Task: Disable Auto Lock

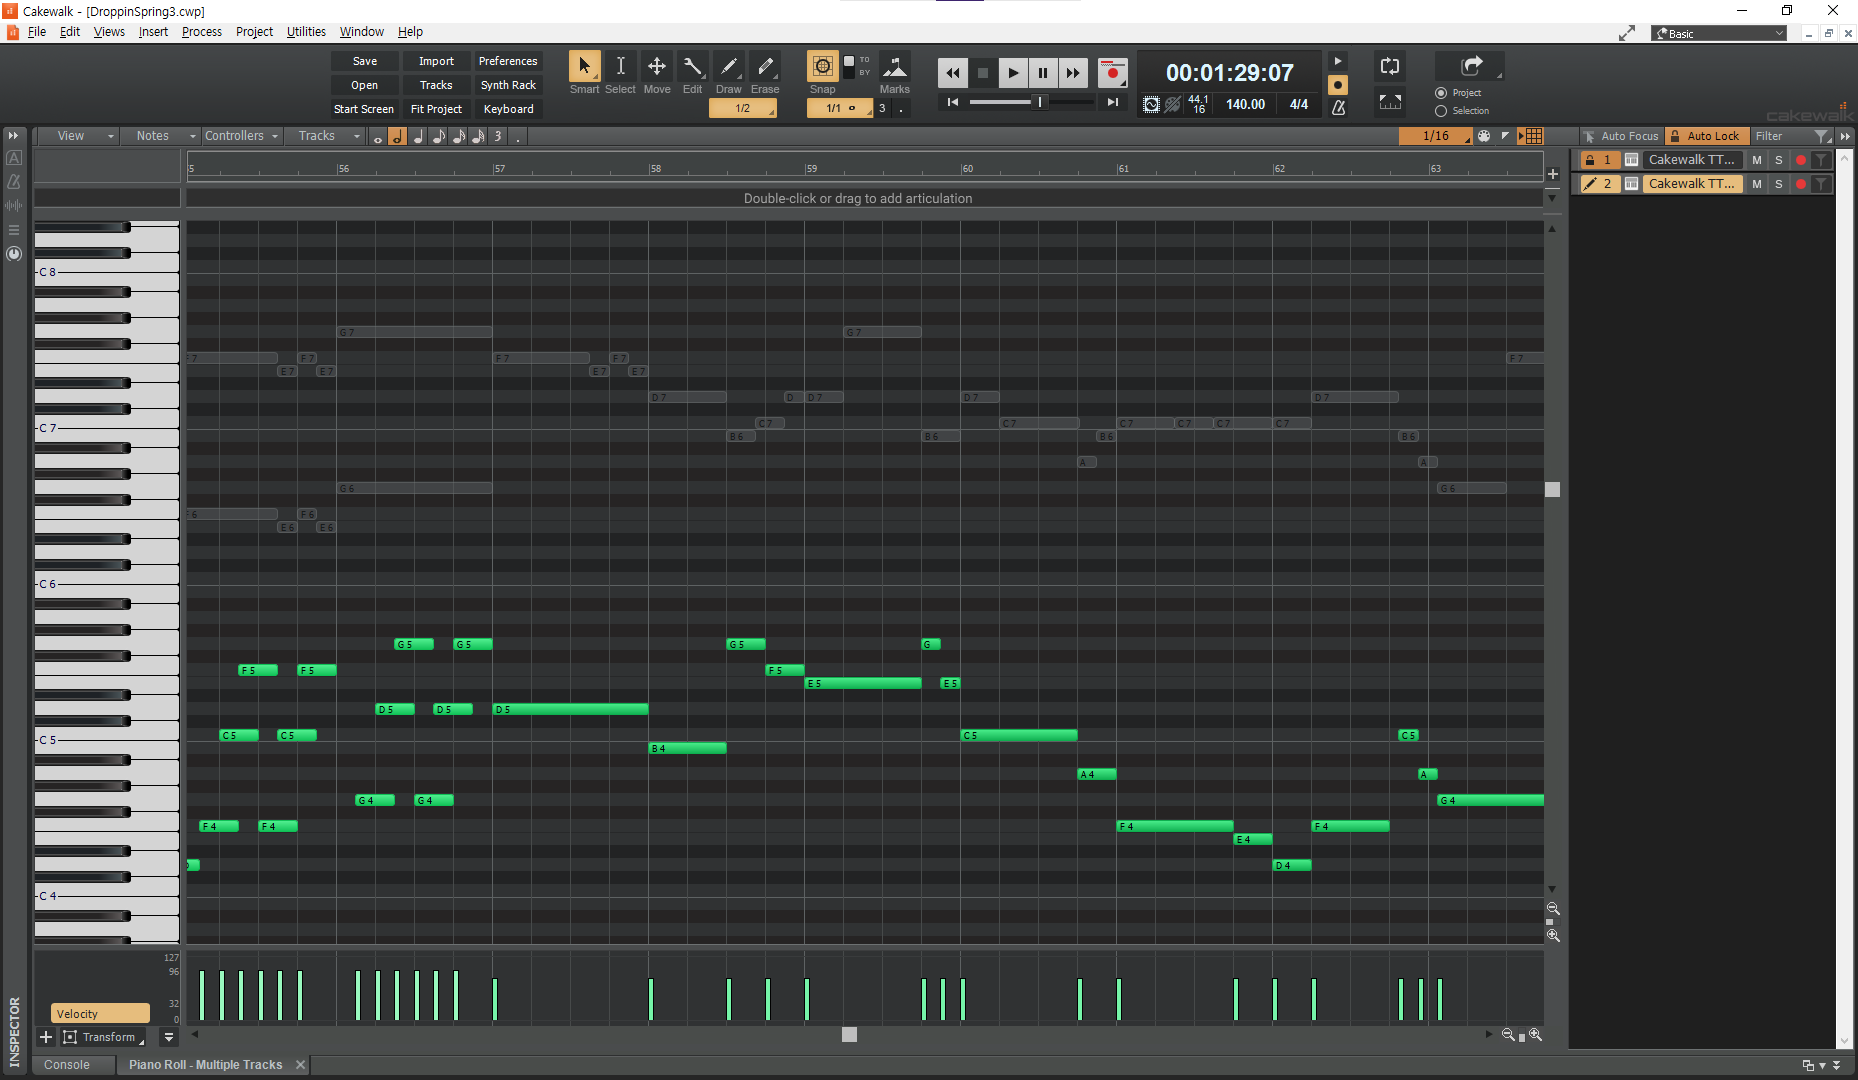Action: point(1705,136)
